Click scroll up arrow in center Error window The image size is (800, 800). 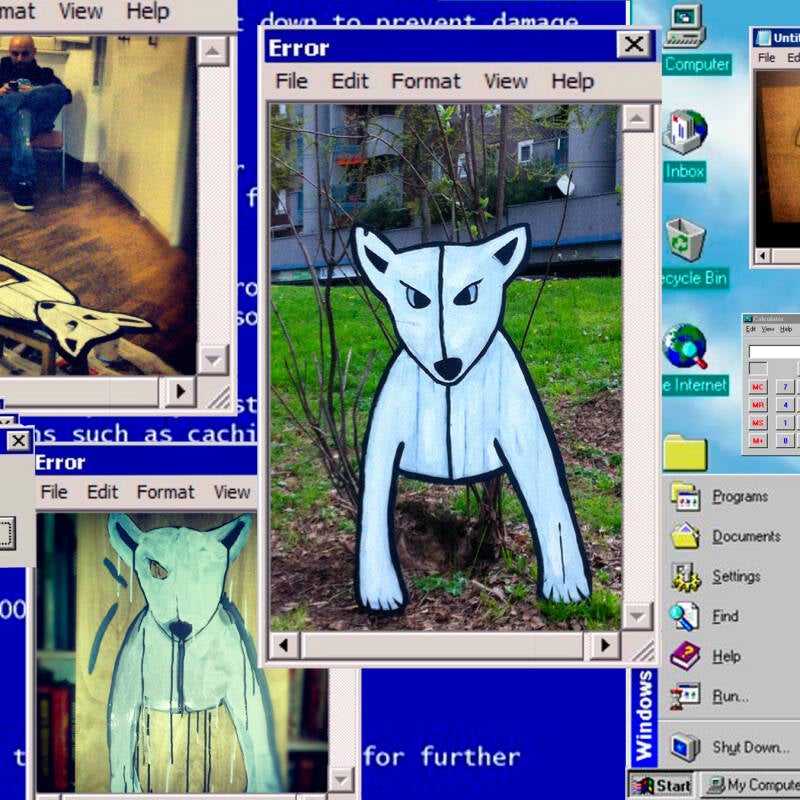[x=637, y=118]
